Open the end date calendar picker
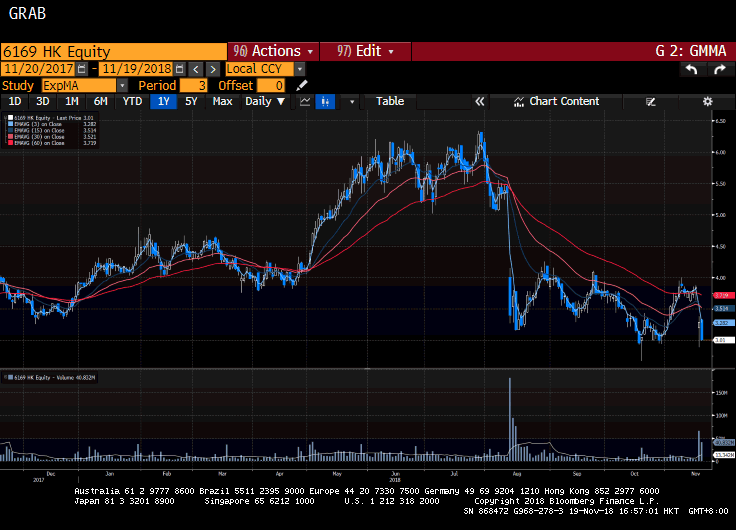Viewport: 736px width, 530px height. tap(179, 69)
